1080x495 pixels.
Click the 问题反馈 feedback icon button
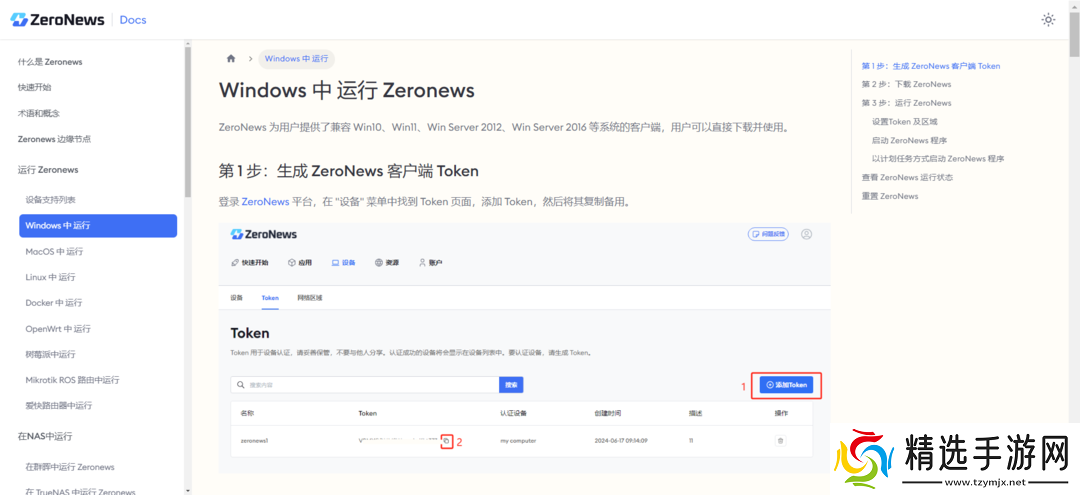[768, 234]
